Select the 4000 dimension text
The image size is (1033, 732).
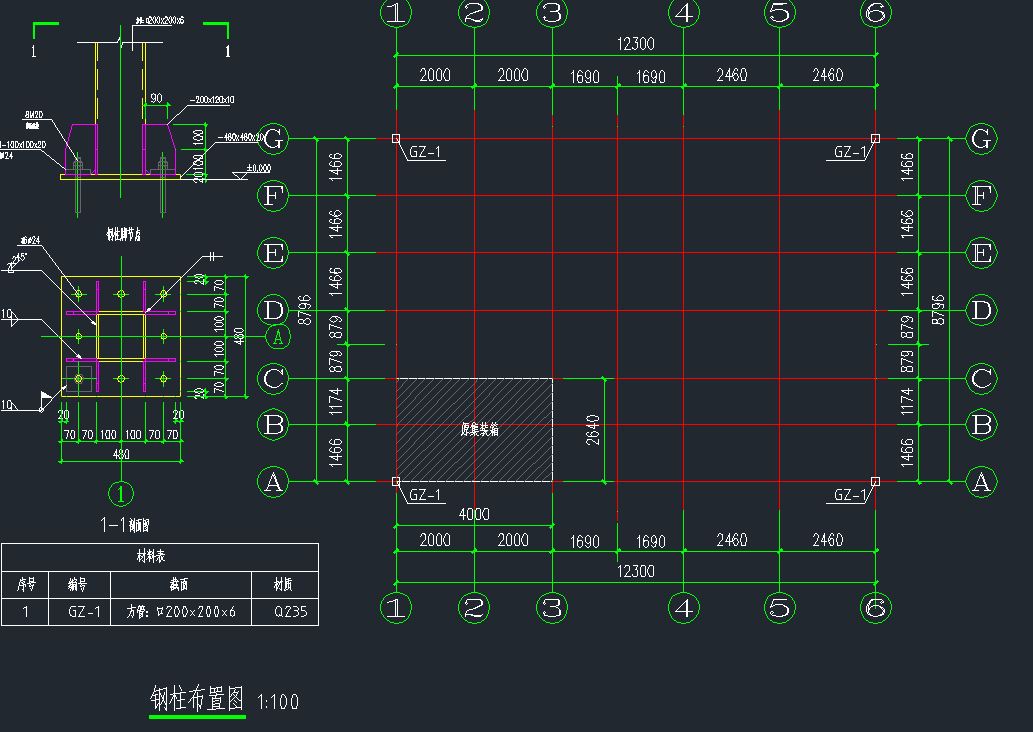(474, 515)
